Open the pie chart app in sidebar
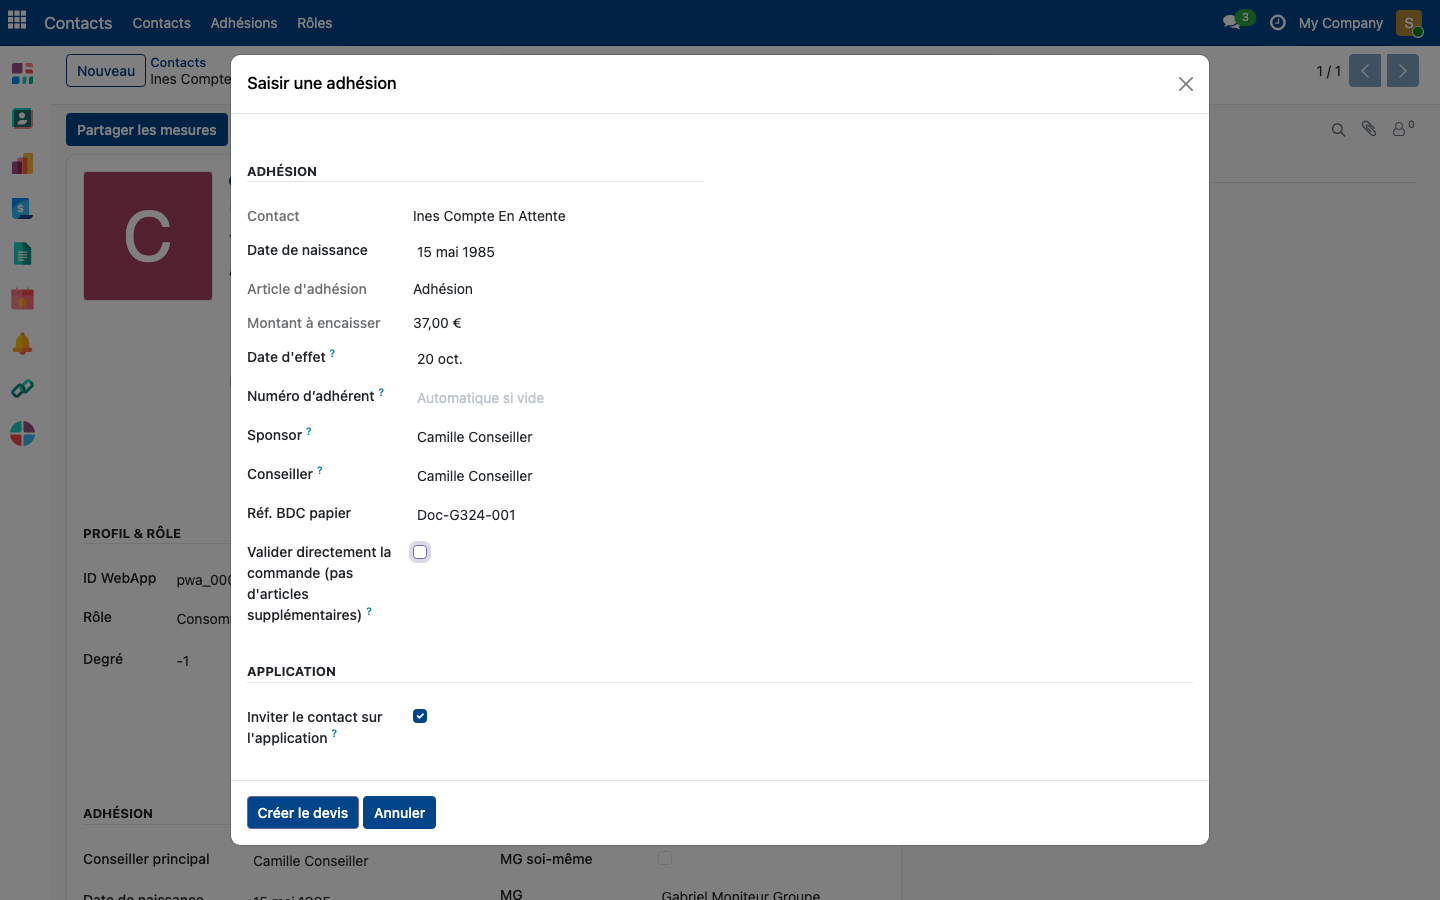 point(22,433)
